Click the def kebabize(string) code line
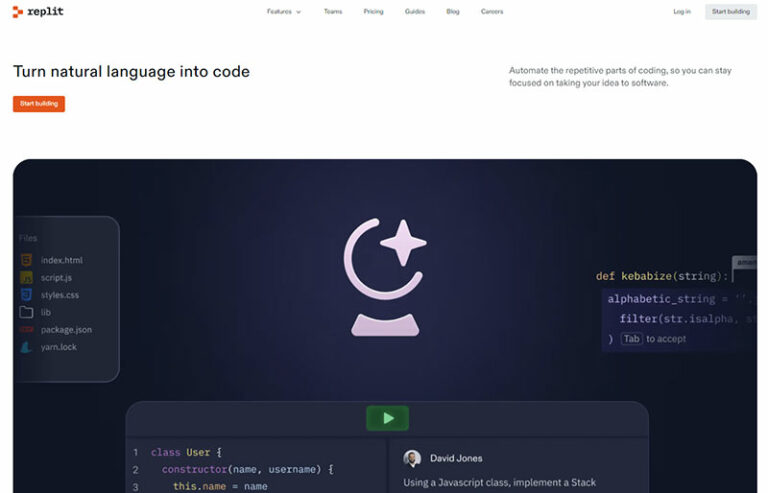 661,276
